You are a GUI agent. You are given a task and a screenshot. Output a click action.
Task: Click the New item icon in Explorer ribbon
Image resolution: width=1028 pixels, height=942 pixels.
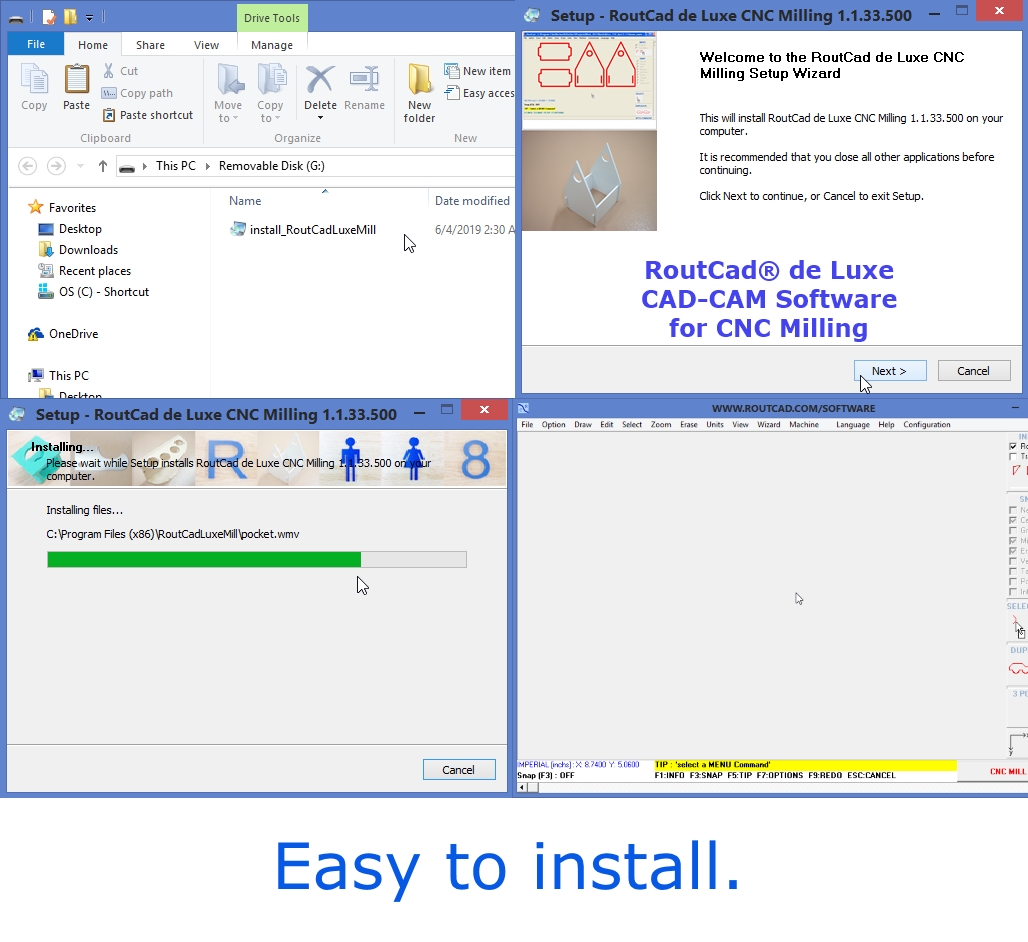[x=451, y=71]
